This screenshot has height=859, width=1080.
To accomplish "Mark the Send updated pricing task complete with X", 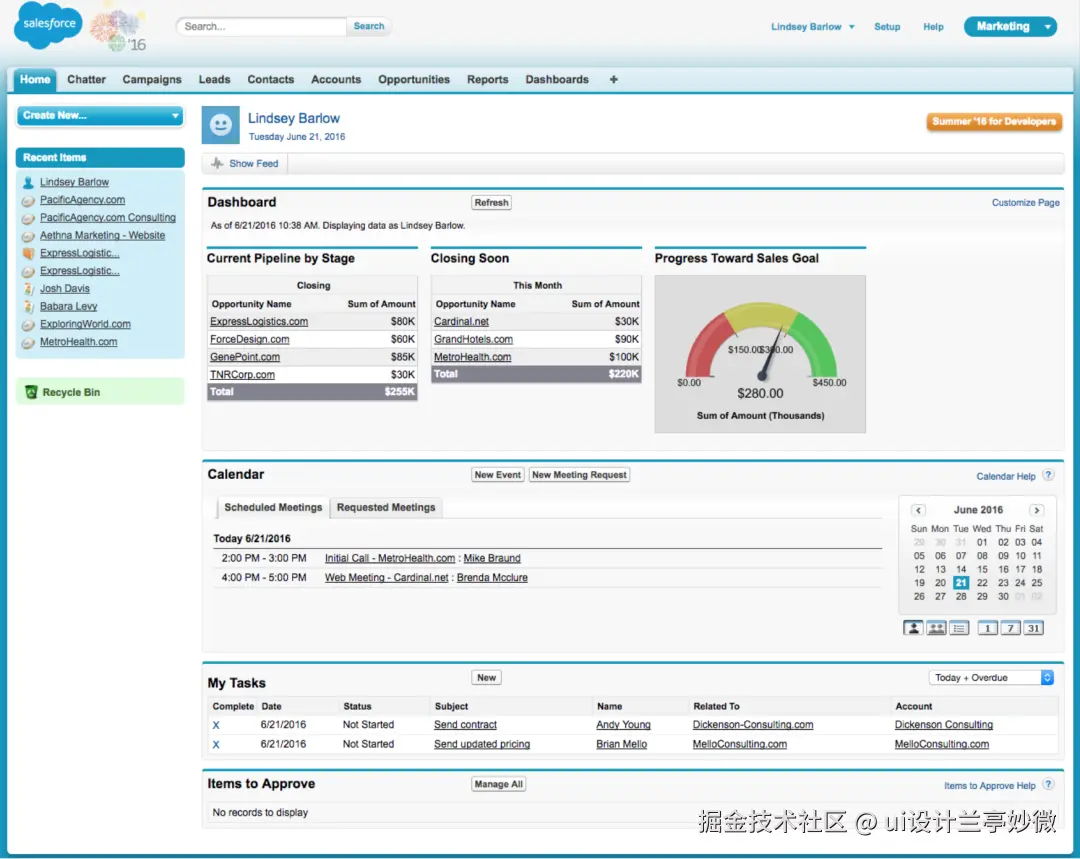I will click(216, 745).
